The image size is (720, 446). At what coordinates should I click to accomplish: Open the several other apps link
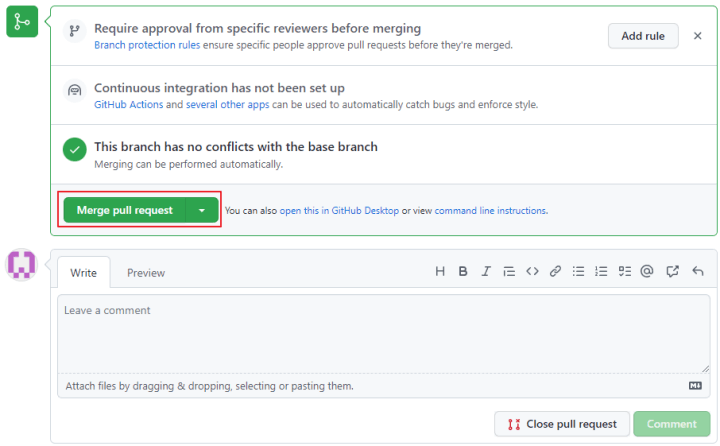[228, 105]
